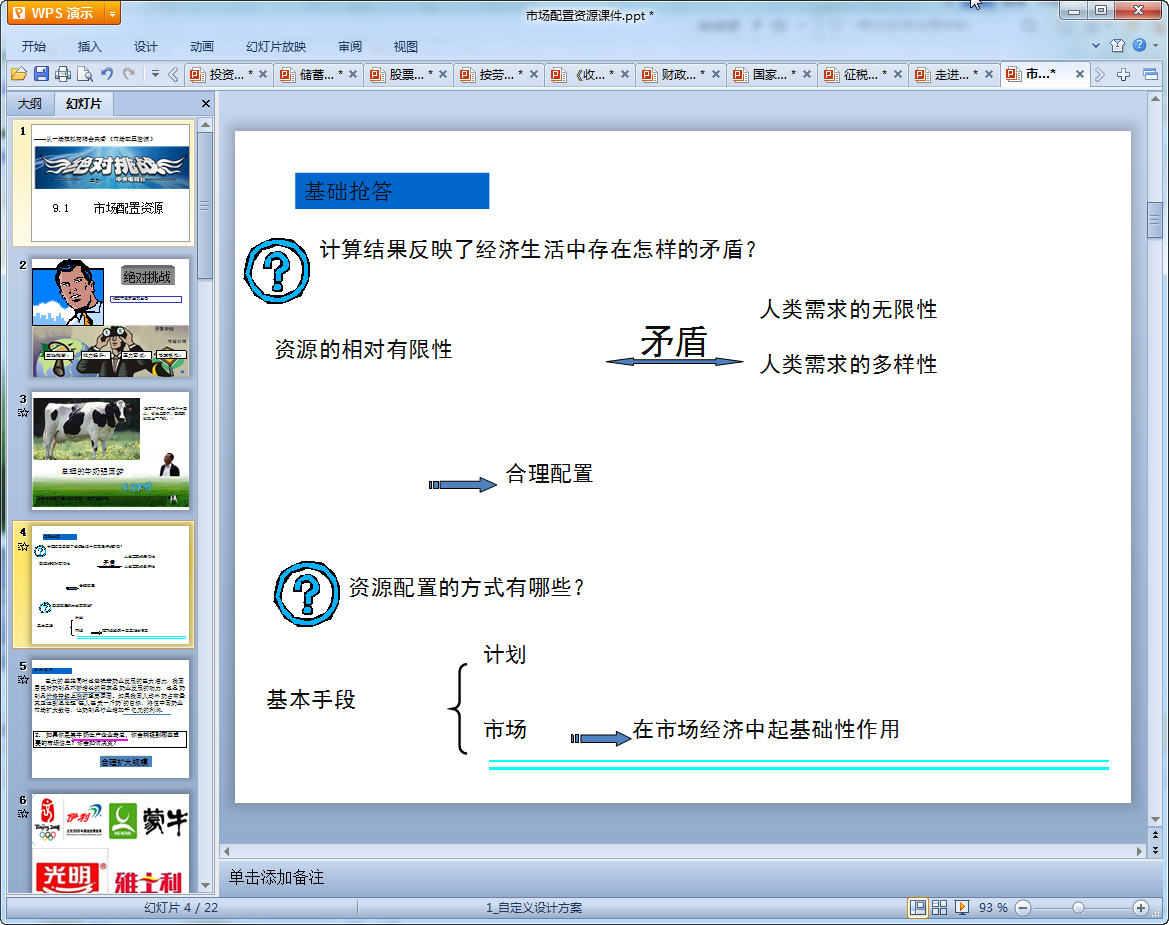Click the WPS 演示 application button
Image resolution: width=1169 pixels, height=925 pixels.
click(56, 13)
